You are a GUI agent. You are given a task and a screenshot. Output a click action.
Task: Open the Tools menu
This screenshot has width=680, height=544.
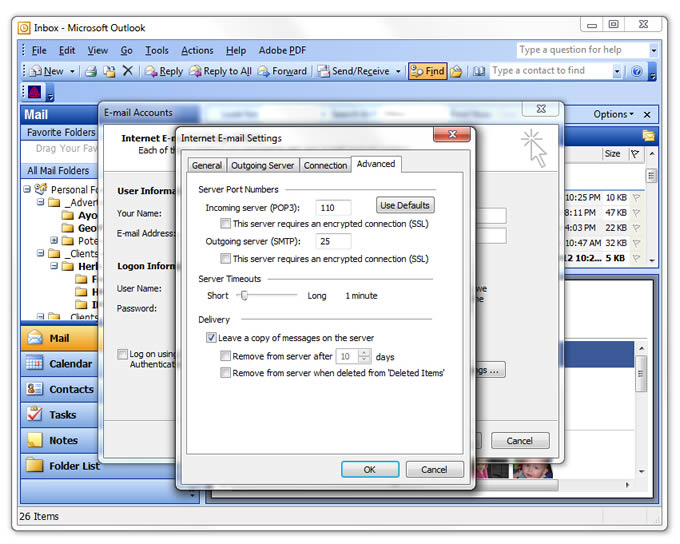[157, 51]
